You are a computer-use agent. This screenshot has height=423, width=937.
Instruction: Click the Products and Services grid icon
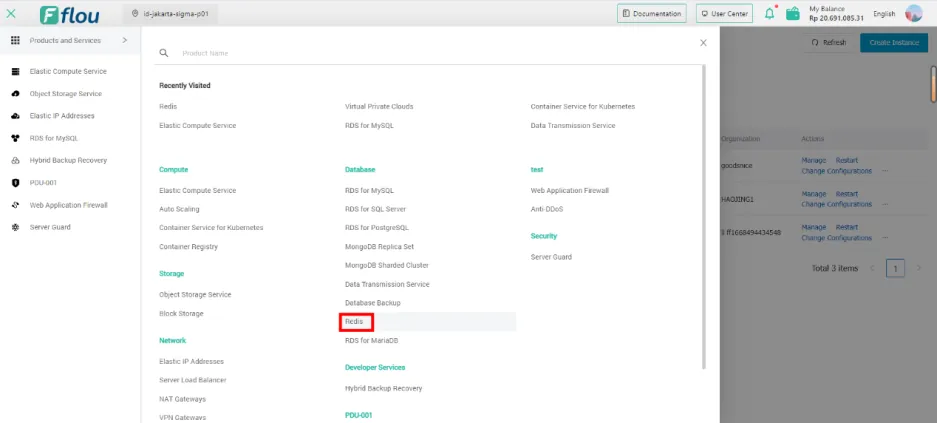tap(16, 40)
